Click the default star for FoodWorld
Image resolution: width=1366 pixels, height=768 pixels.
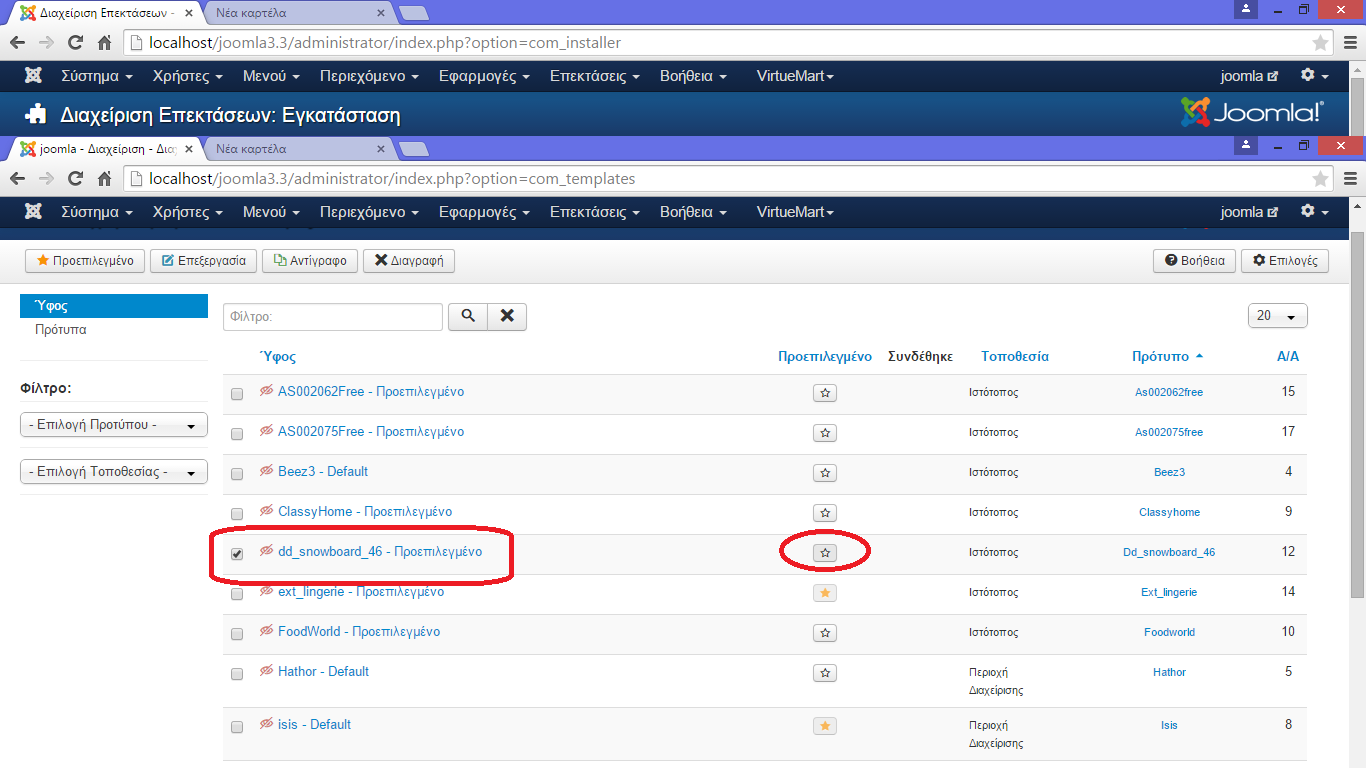824,633
